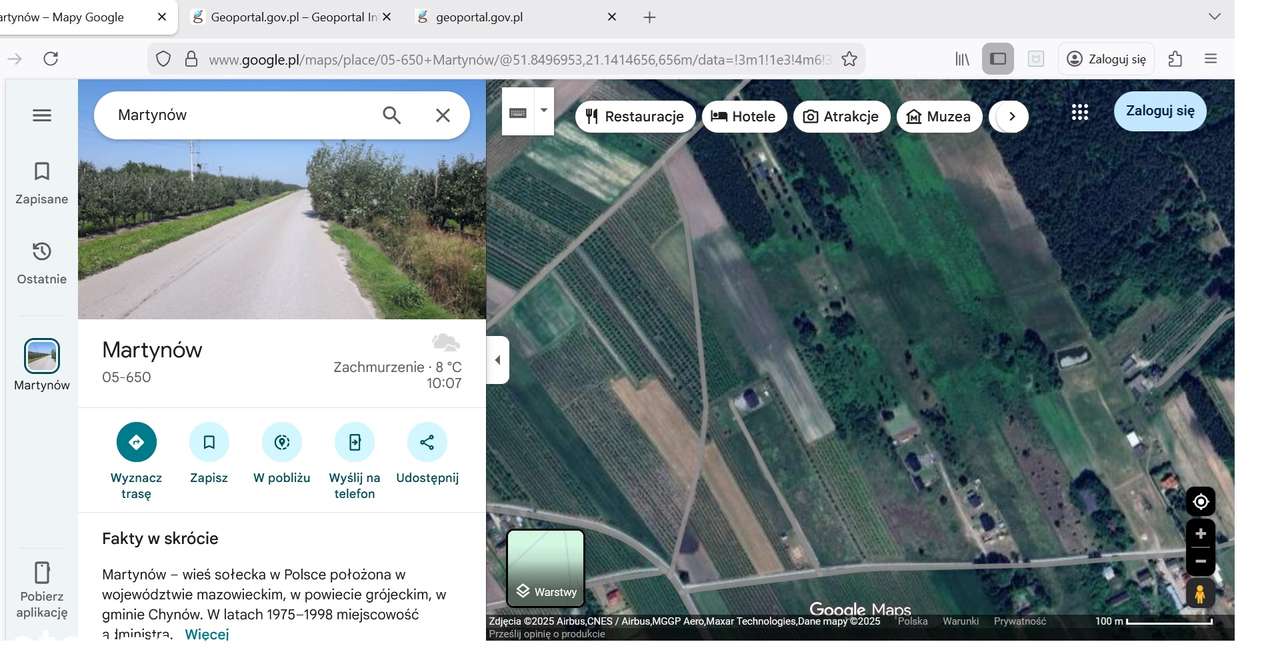Click show my location button
This screenshot has height=672, width=1280.
(x=1201, y=502)
